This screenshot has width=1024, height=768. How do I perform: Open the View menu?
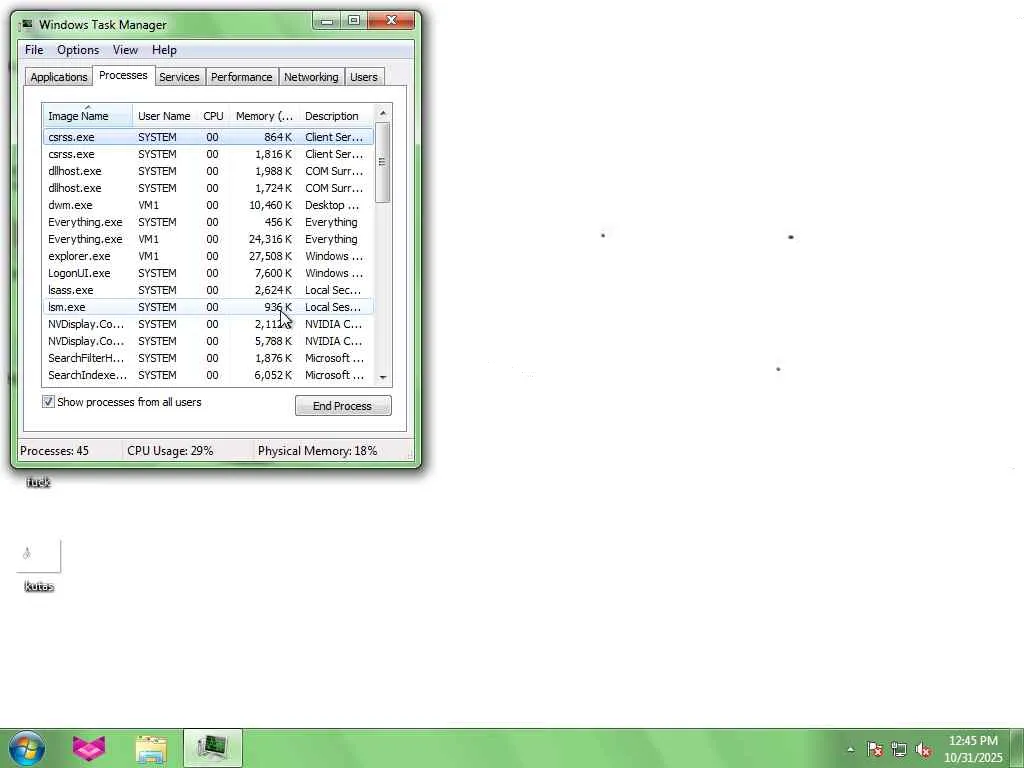coord(125,50)
